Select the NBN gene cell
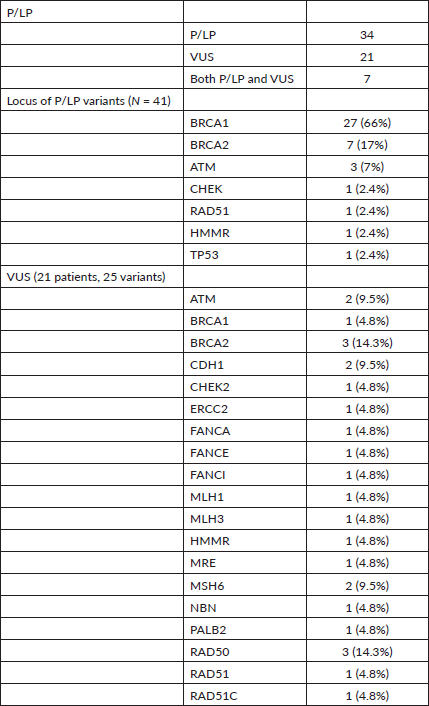Viewport: 429px width, 706px height. [x=245, y=607]
